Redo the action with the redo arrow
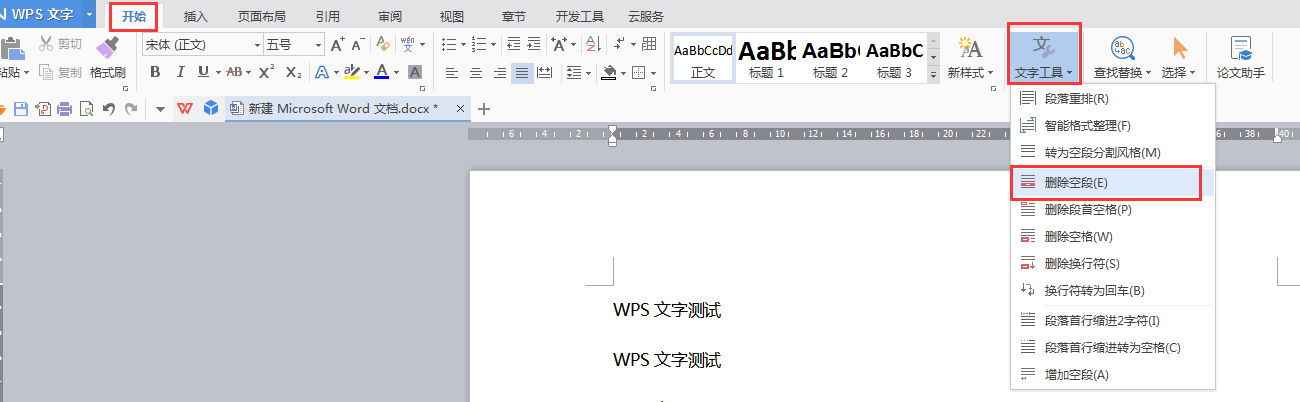The height and width of the screenshot is (402, 1300). tap(131, 108)
